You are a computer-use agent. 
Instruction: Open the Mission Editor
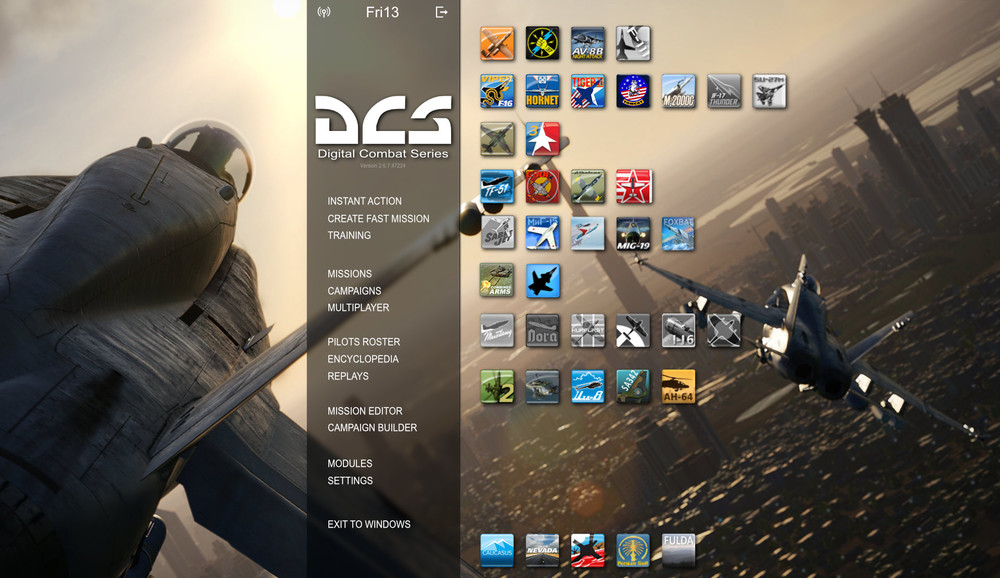click(x=365, y=410)
